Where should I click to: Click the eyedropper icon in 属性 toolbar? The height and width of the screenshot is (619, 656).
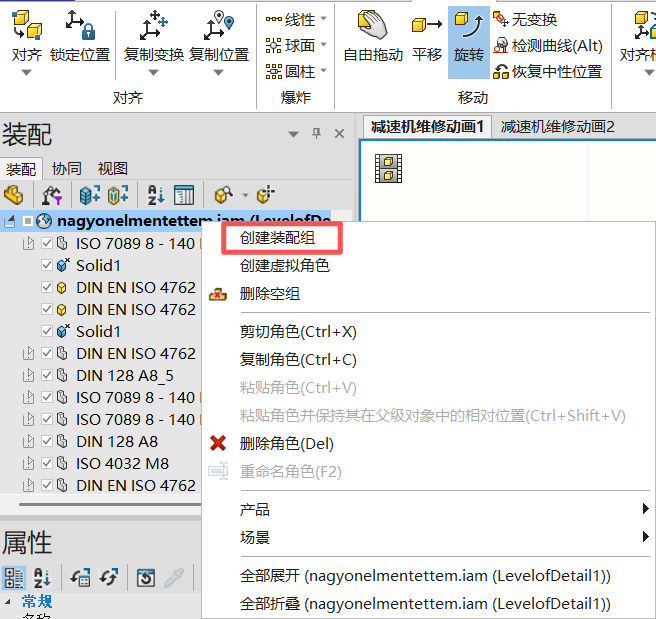point(174,578)
